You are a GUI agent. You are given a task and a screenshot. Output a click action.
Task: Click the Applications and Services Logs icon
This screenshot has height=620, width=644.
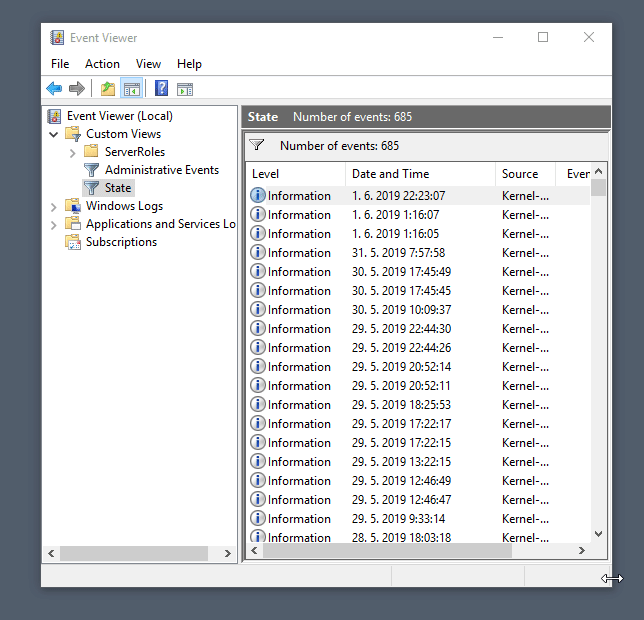[73, 223]
